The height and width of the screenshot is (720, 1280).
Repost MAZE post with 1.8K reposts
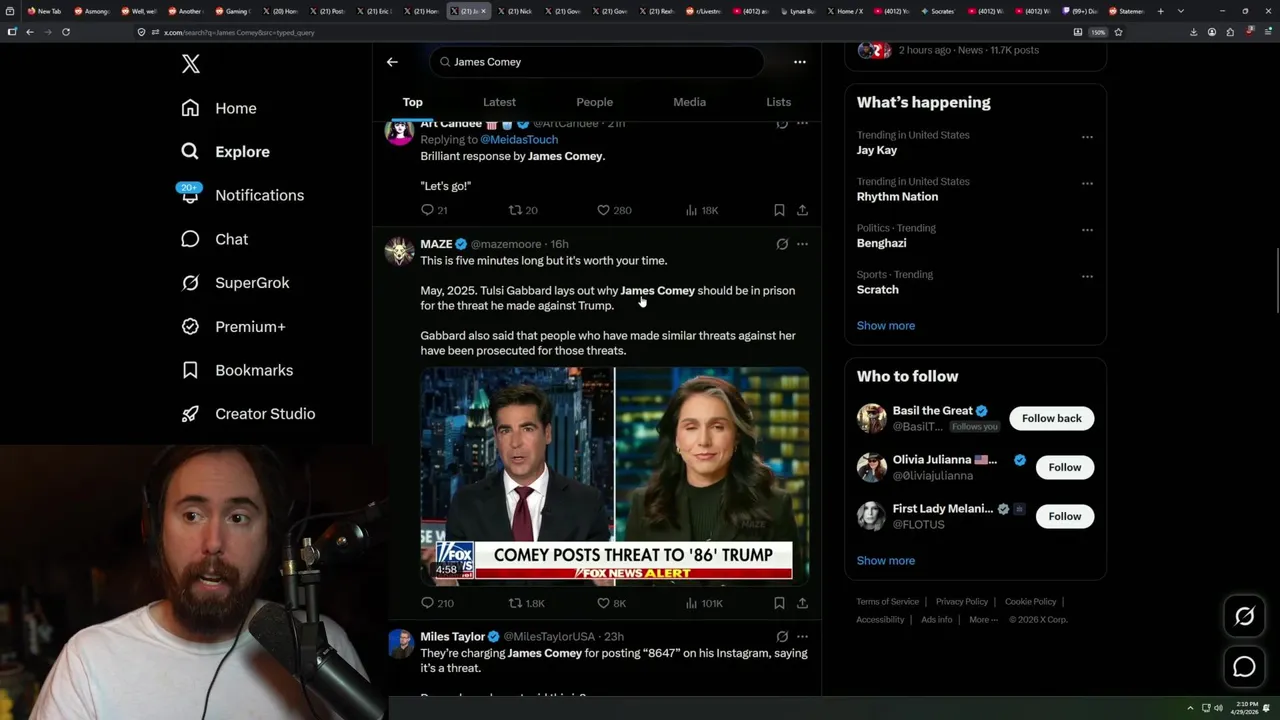526,603
